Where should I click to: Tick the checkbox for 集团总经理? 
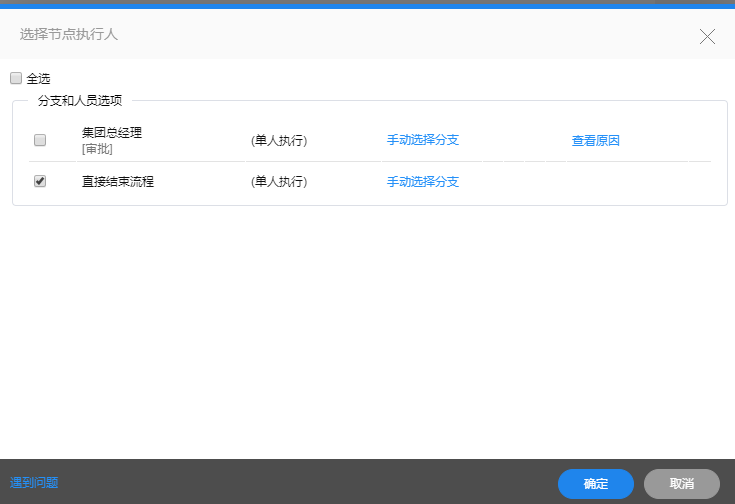click(x=40, y=140)
